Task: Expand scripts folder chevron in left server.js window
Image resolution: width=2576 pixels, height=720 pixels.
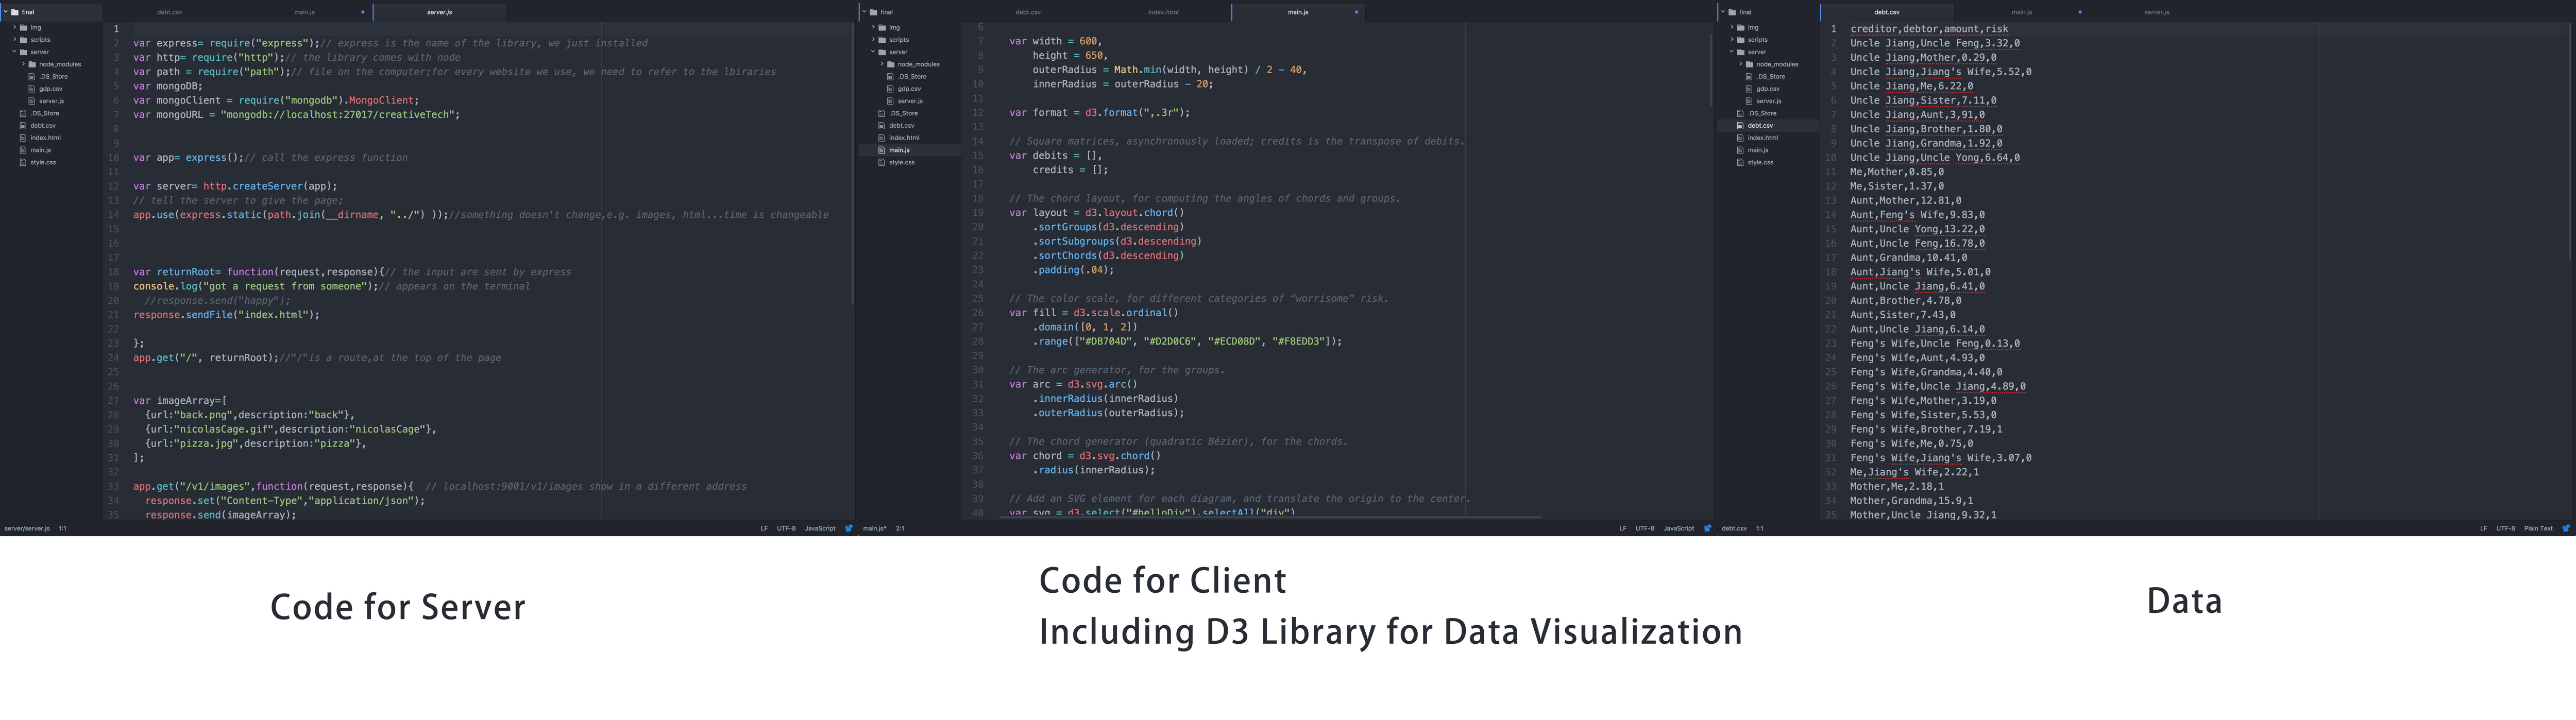Action: pos(14,40)
